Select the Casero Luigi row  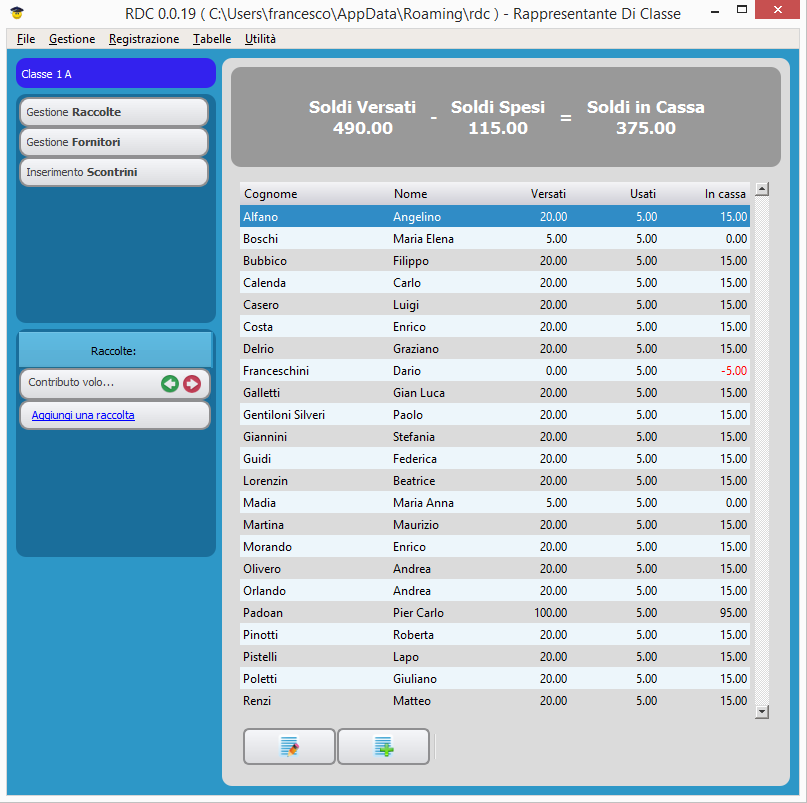495,305
